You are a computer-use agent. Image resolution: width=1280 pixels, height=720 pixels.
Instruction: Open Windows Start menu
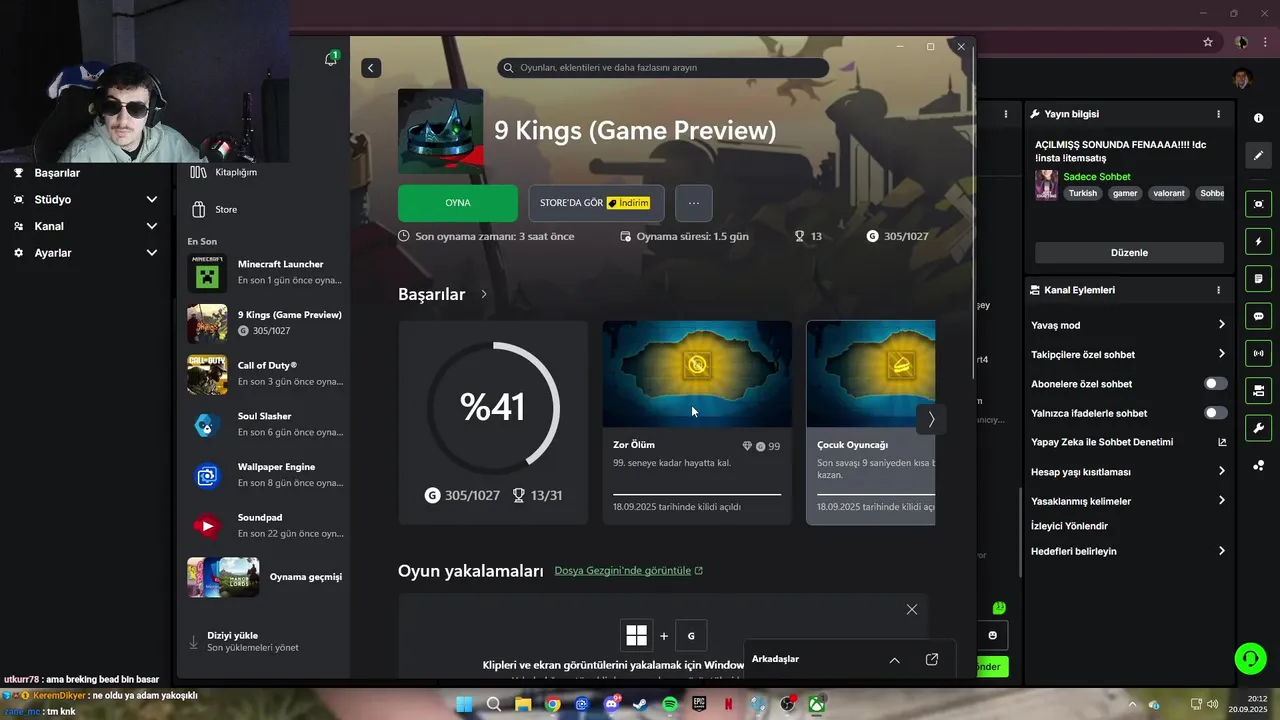(x=464, y=704)
